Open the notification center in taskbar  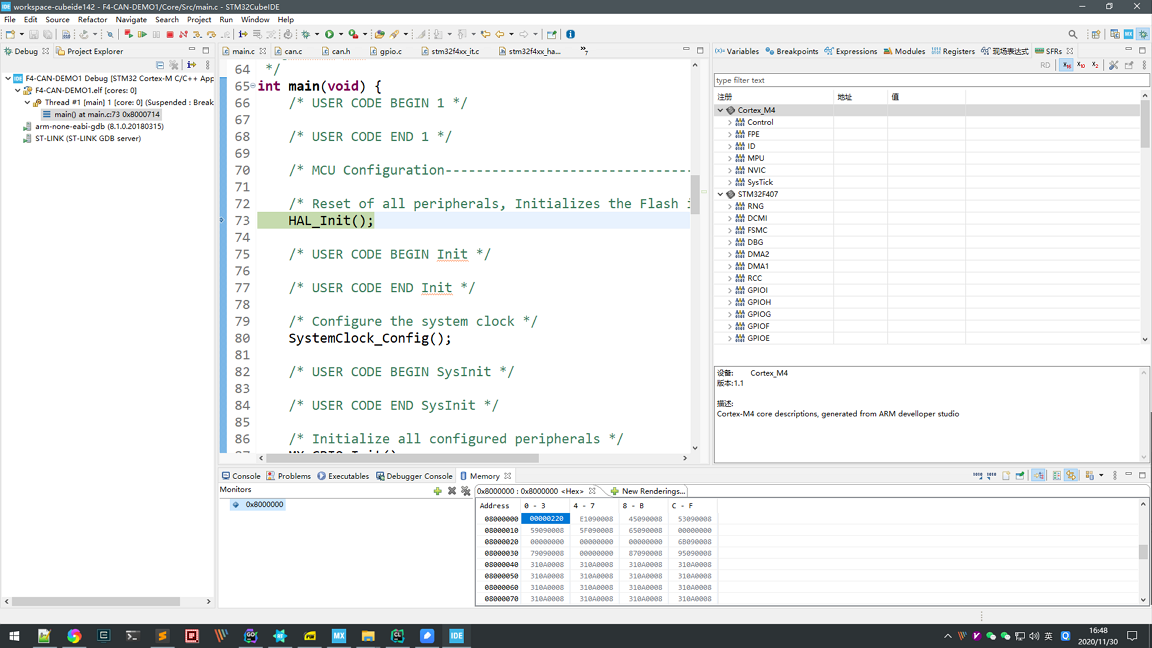[x=1132, y=636]
